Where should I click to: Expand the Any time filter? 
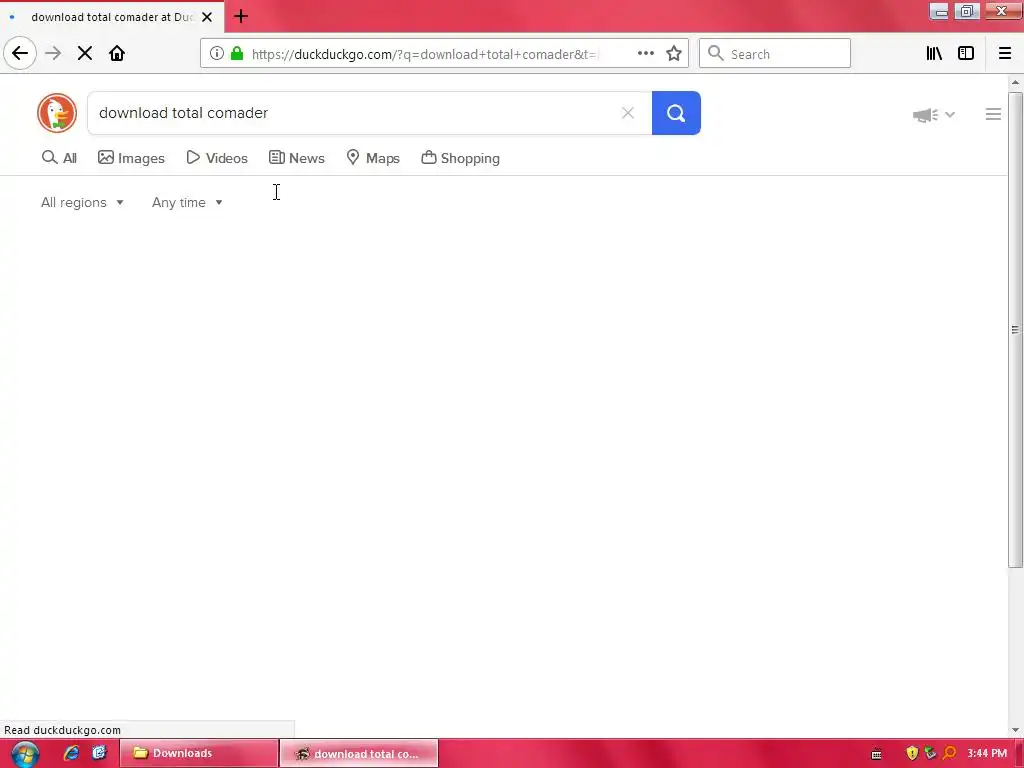click(187, 202)
